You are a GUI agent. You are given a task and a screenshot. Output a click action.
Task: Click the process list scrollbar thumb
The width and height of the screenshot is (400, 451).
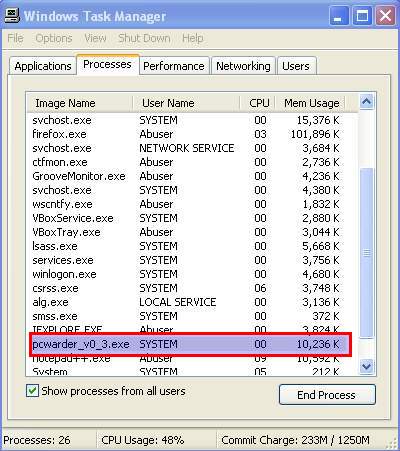pyautogui.click(x=367, y=253)
